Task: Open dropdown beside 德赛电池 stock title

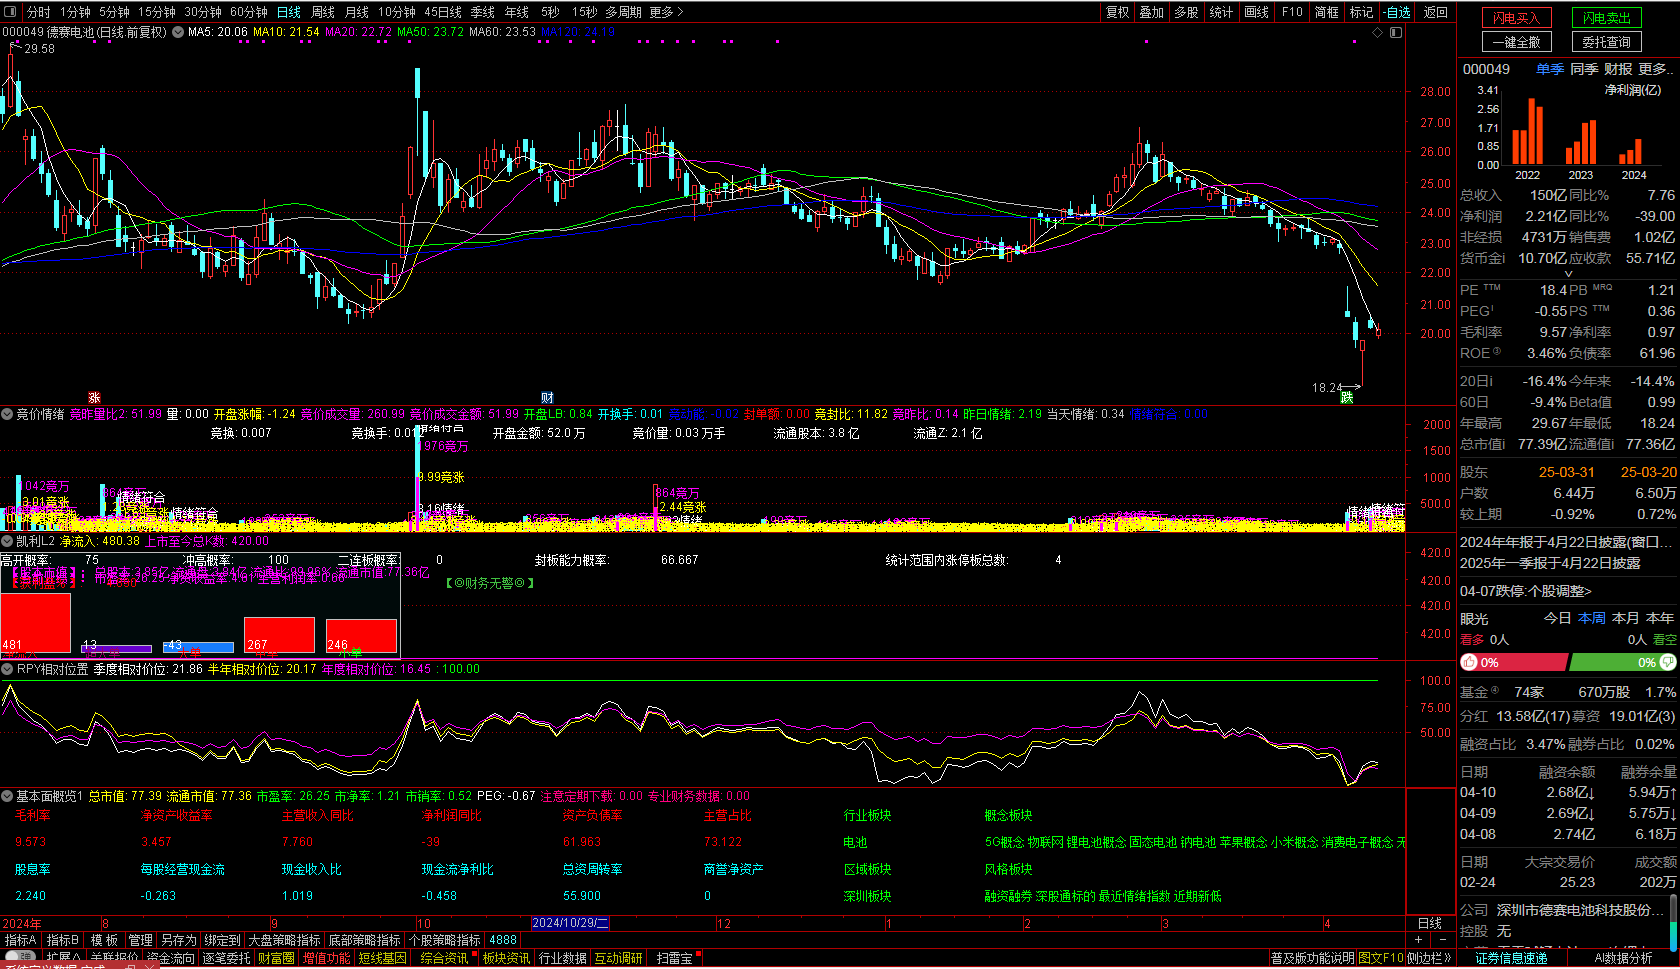Action: [x=178, y=32]
